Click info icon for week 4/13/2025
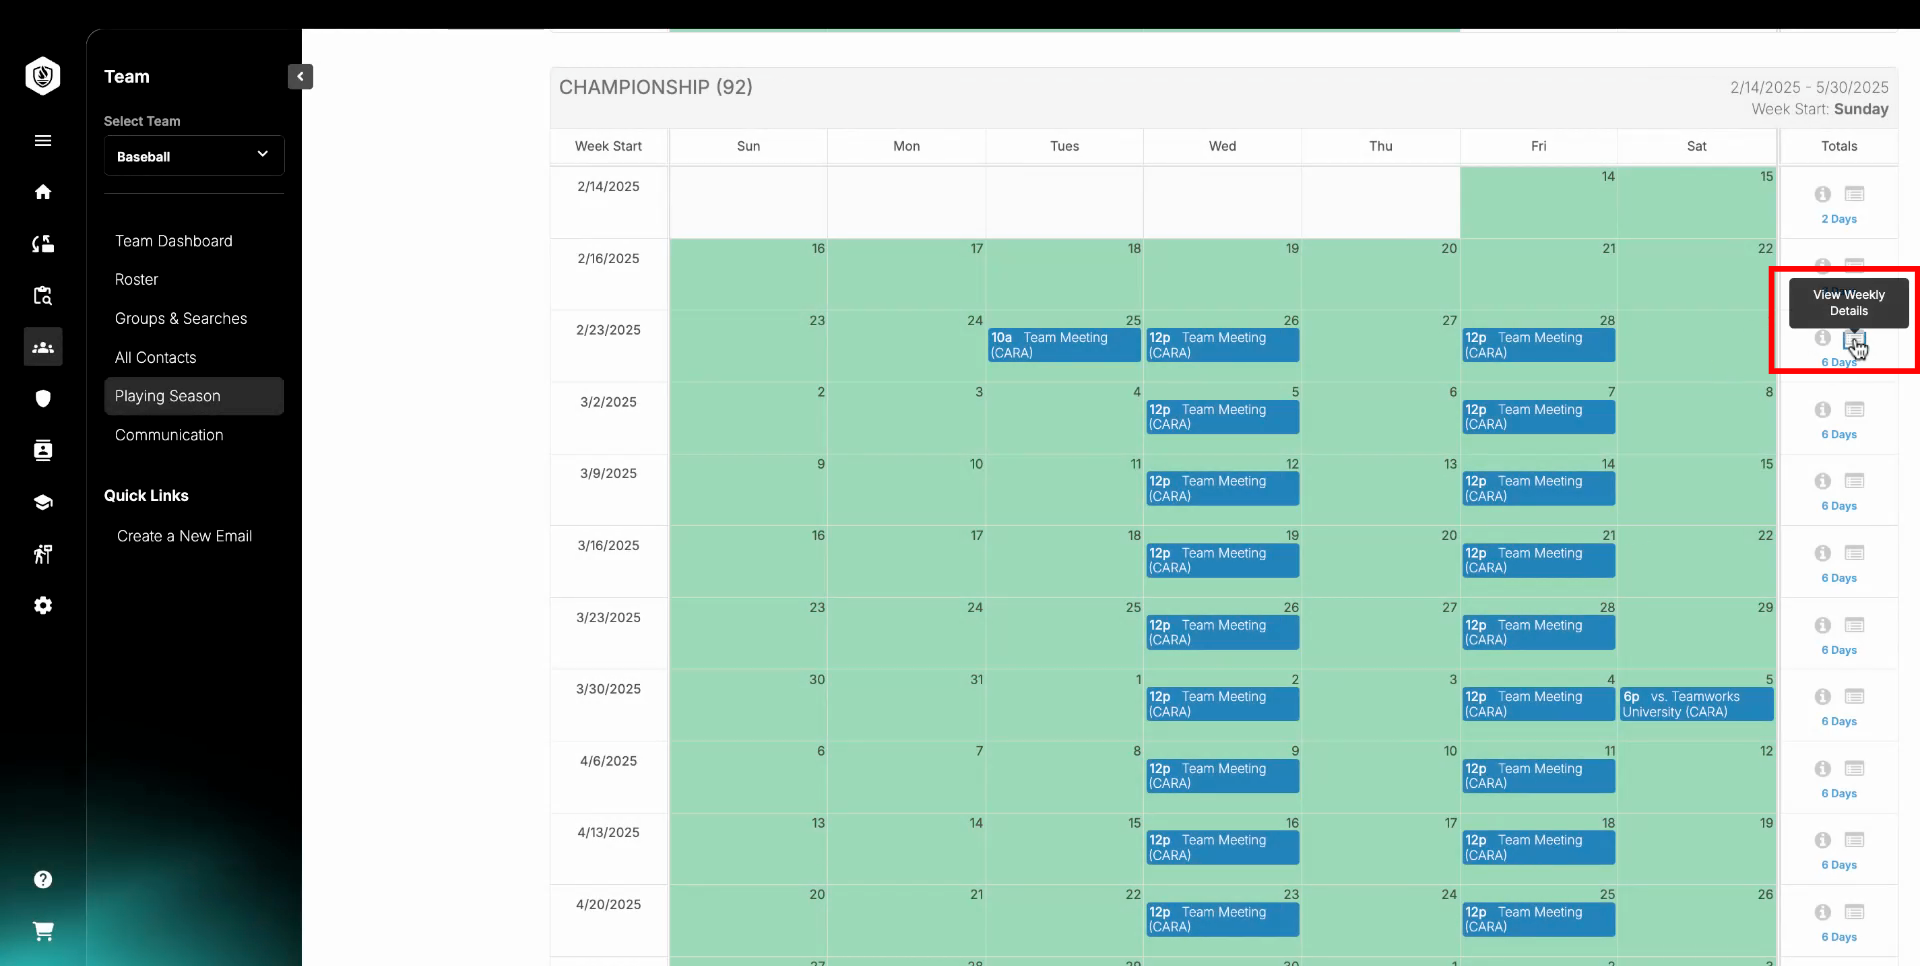The width and height of the screenshot is (1920, 966). pyautogui.click(x=1823, y=841)
